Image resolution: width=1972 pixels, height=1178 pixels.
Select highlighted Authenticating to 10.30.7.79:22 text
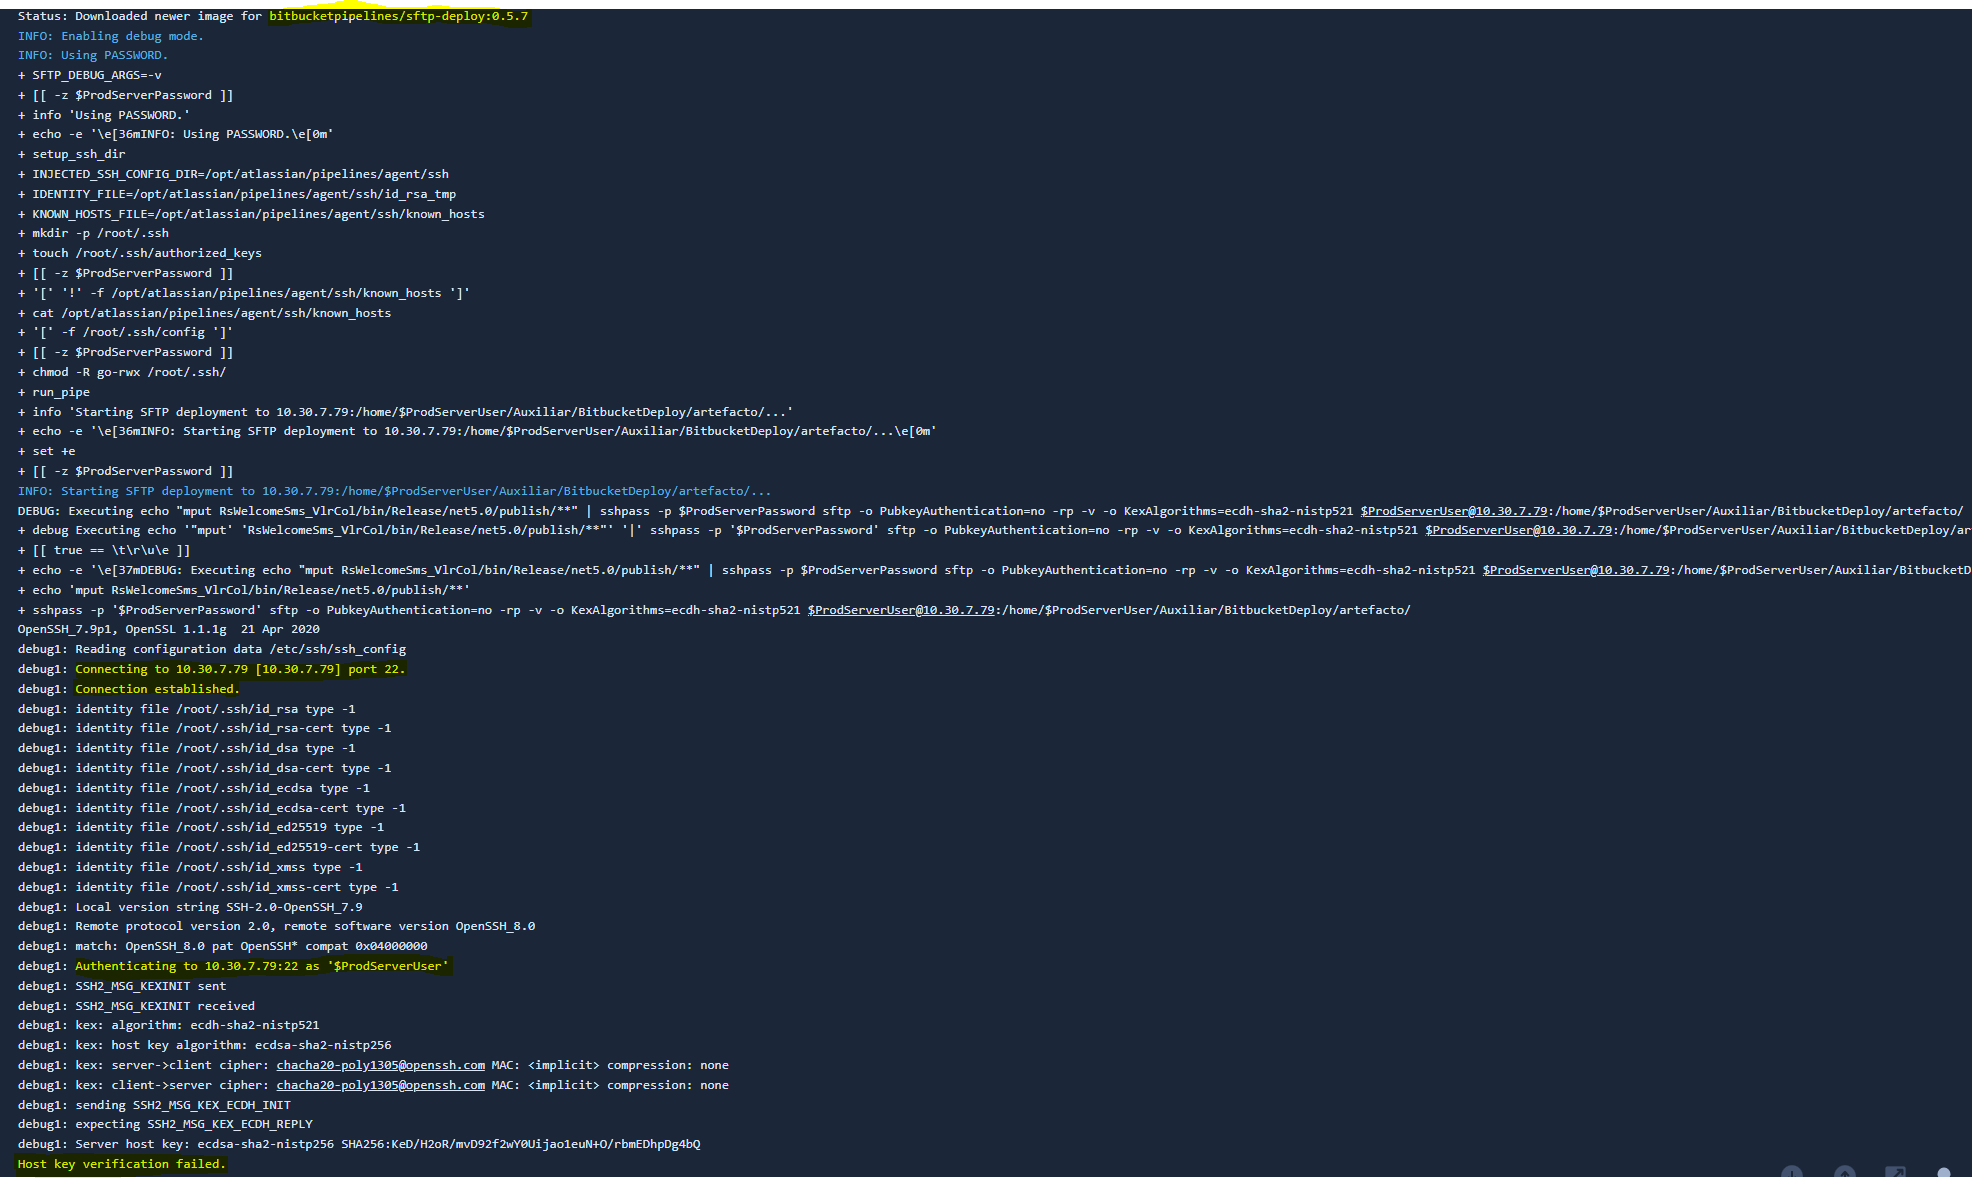(x=263, y=966)
